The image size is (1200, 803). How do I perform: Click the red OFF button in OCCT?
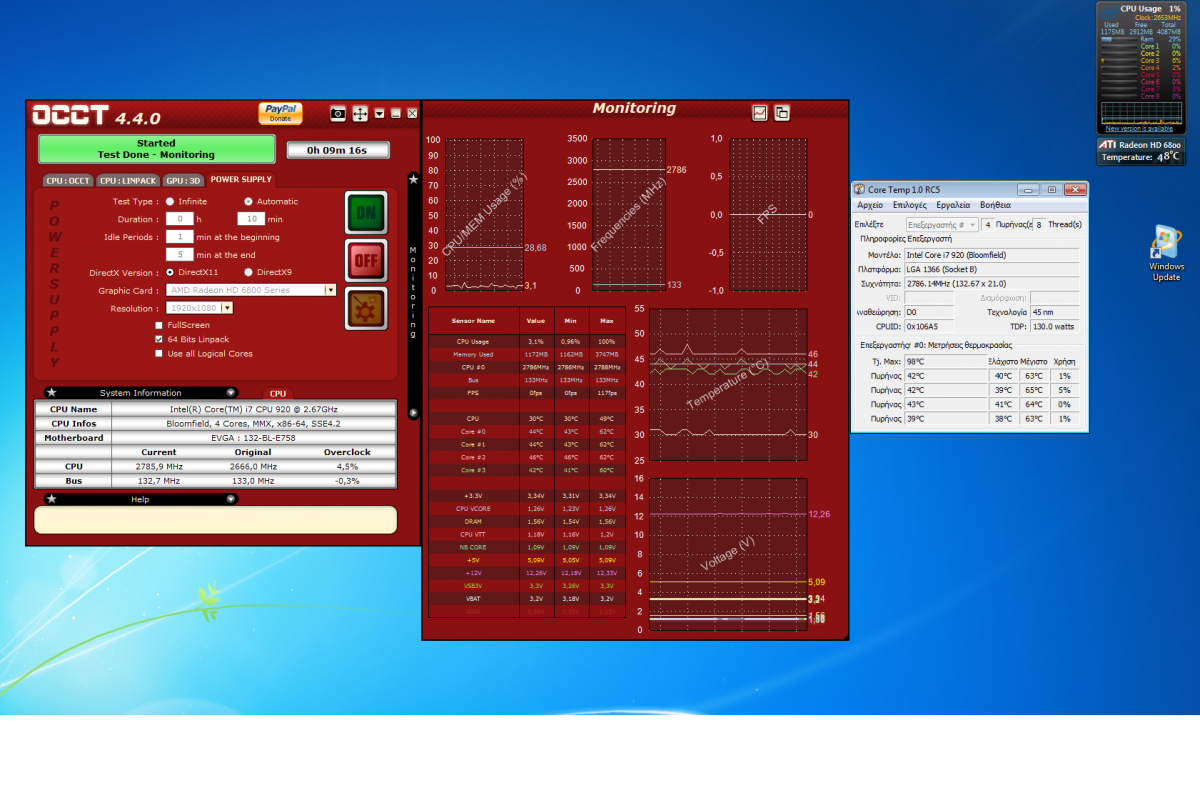(366, 261)
